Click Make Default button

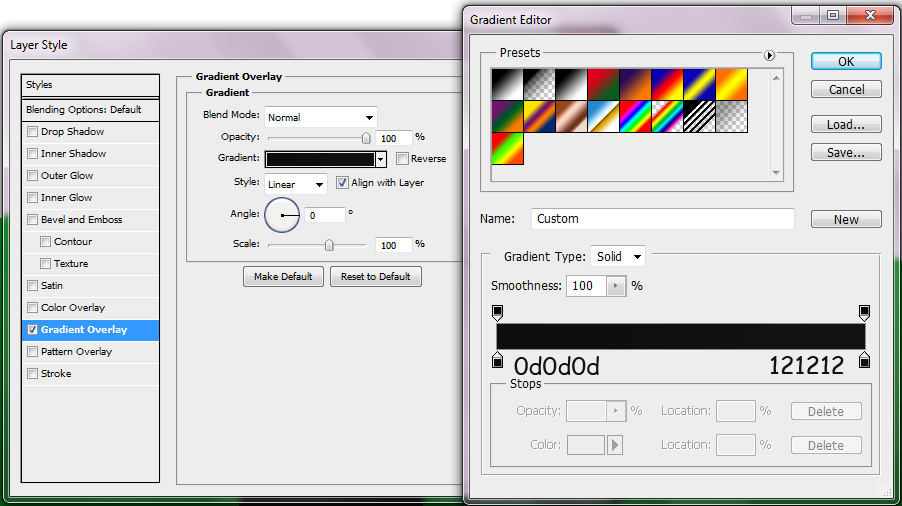tap(283, 277)
